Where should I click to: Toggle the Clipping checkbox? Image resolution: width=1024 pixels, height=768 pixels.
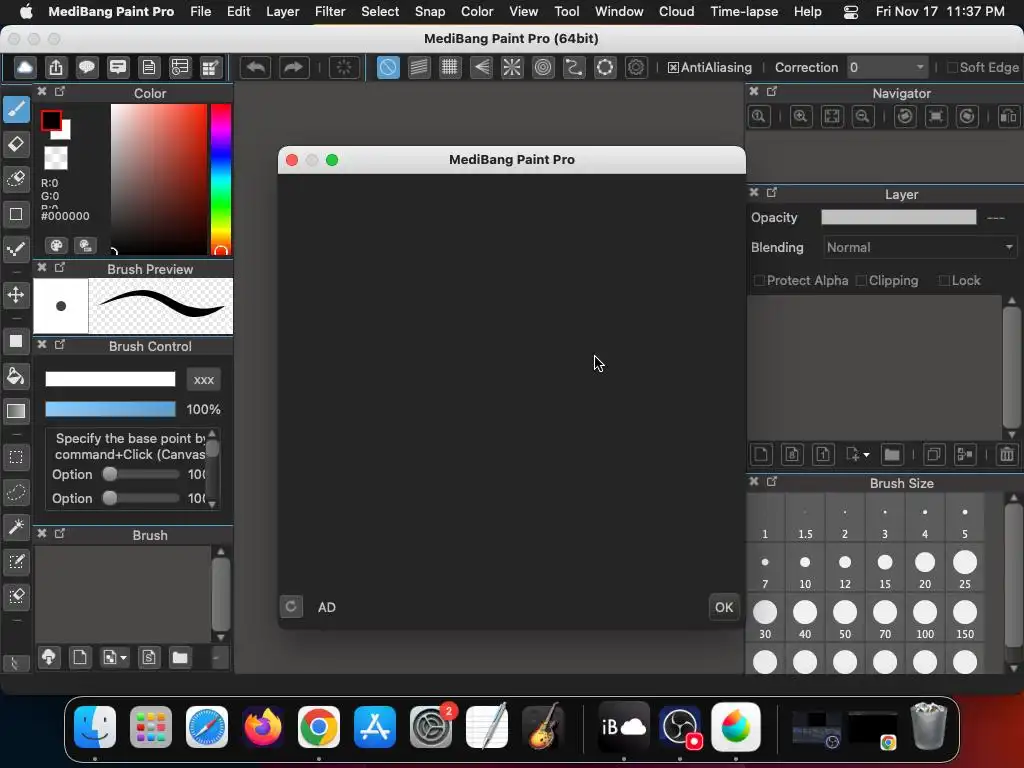[861, 280]
